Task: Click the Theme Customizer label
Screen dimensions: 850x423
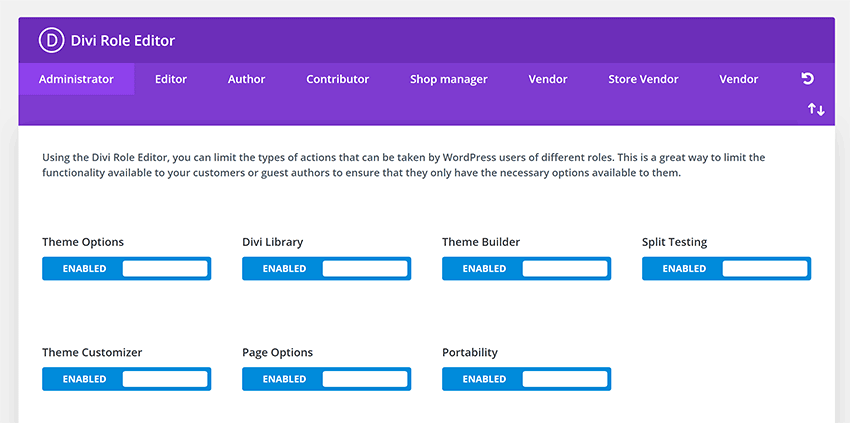Action: pyautogui.click(x=92, y=352)
